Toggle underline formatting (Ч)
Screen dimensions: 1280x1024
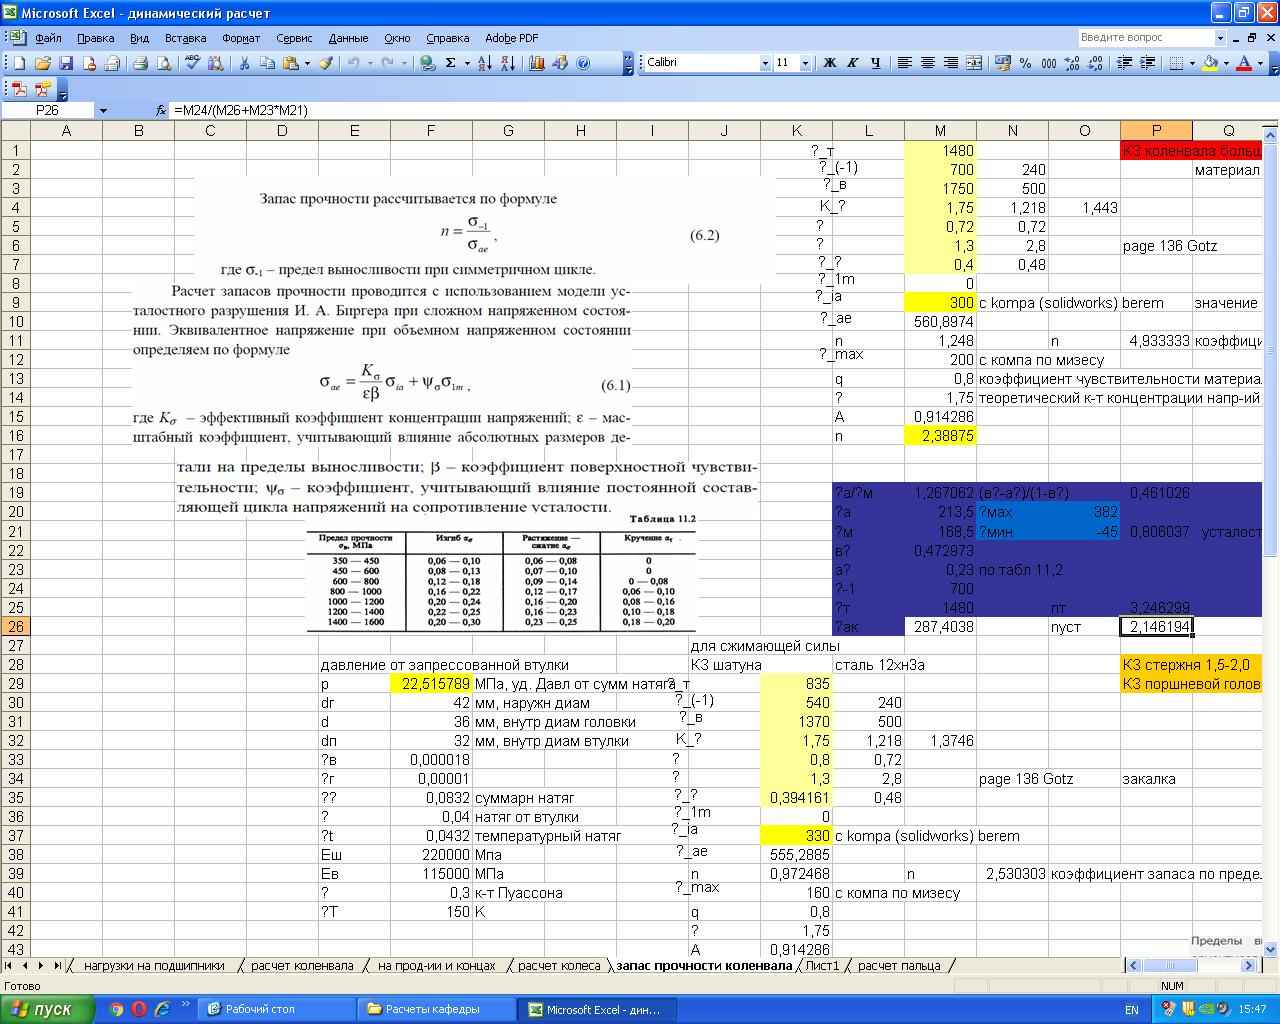[x=876, y=62]
